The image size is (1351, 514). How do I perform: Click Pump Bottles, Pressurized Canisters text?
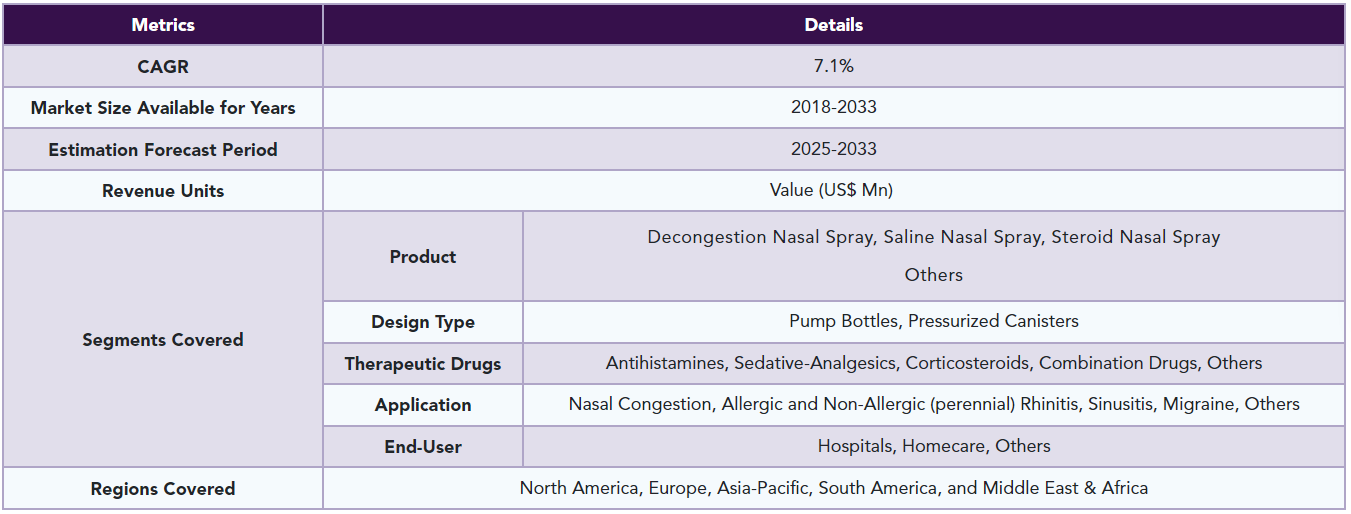934,322
